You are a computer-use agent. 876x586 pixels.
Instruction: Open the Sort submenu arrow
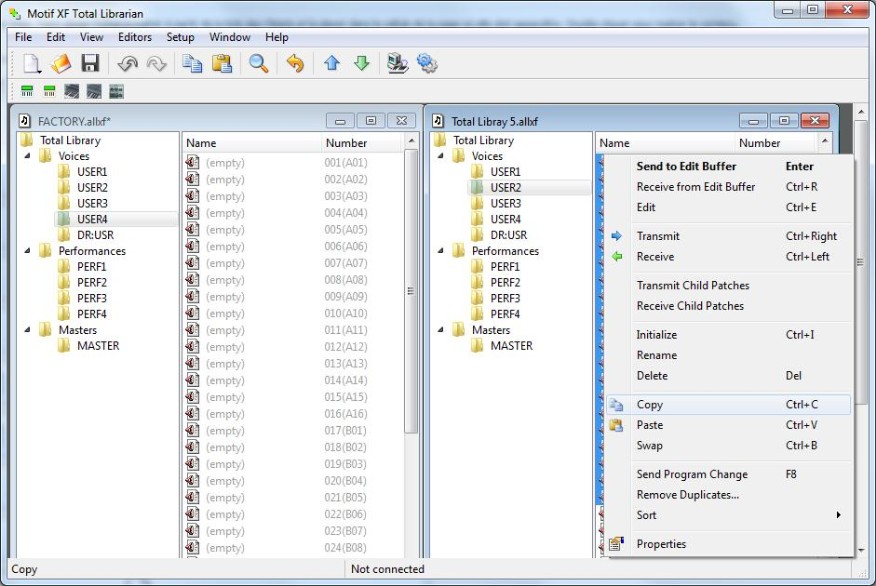click(x=838, y=515)
